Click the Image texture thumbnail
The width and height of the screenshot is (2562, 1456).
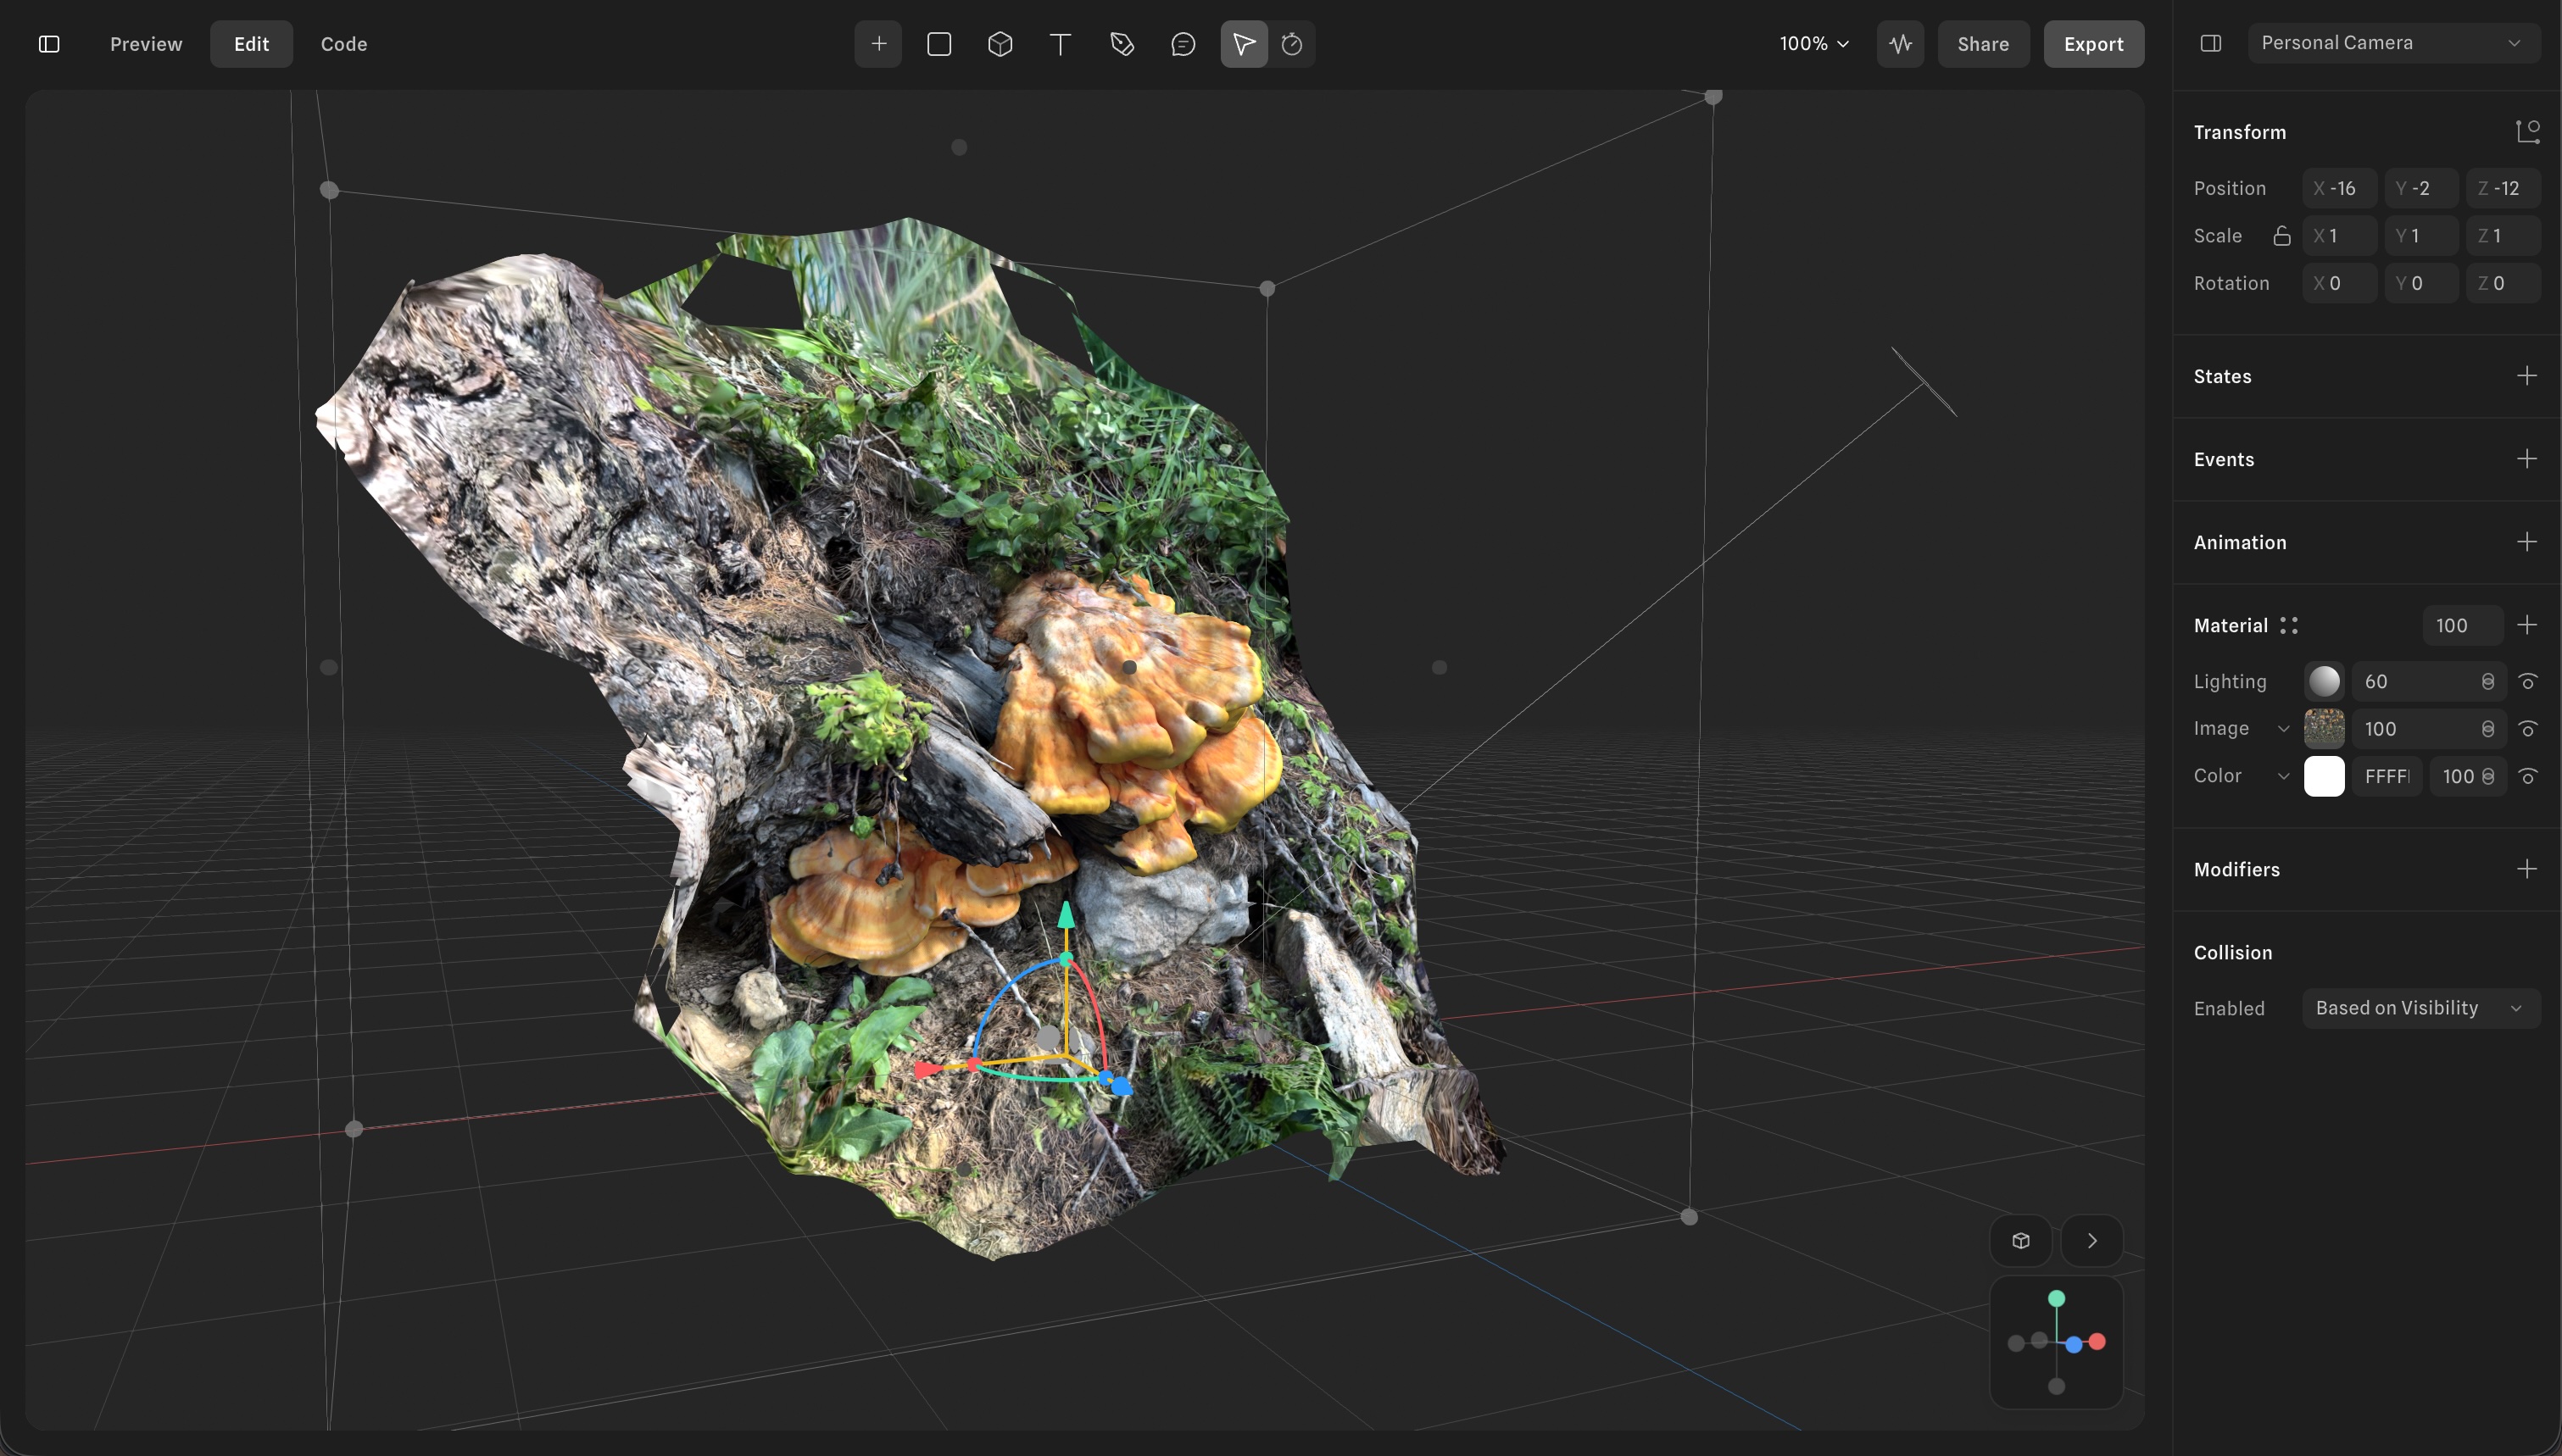(2324, 729)
